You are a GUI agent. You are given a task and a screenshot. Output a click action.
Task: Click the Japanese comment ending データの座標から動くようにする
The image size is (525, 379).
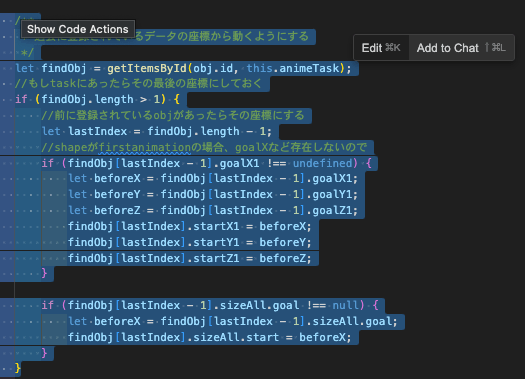(222, 36)
